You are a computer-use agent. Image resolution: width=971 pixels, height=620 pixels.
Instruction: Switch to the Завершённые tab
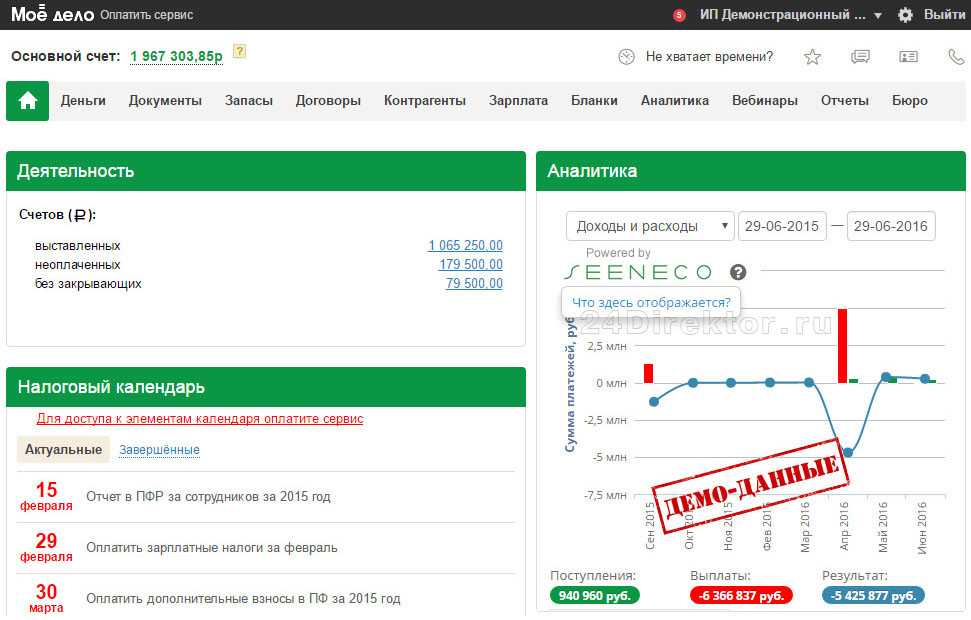[x=159, y=450]
